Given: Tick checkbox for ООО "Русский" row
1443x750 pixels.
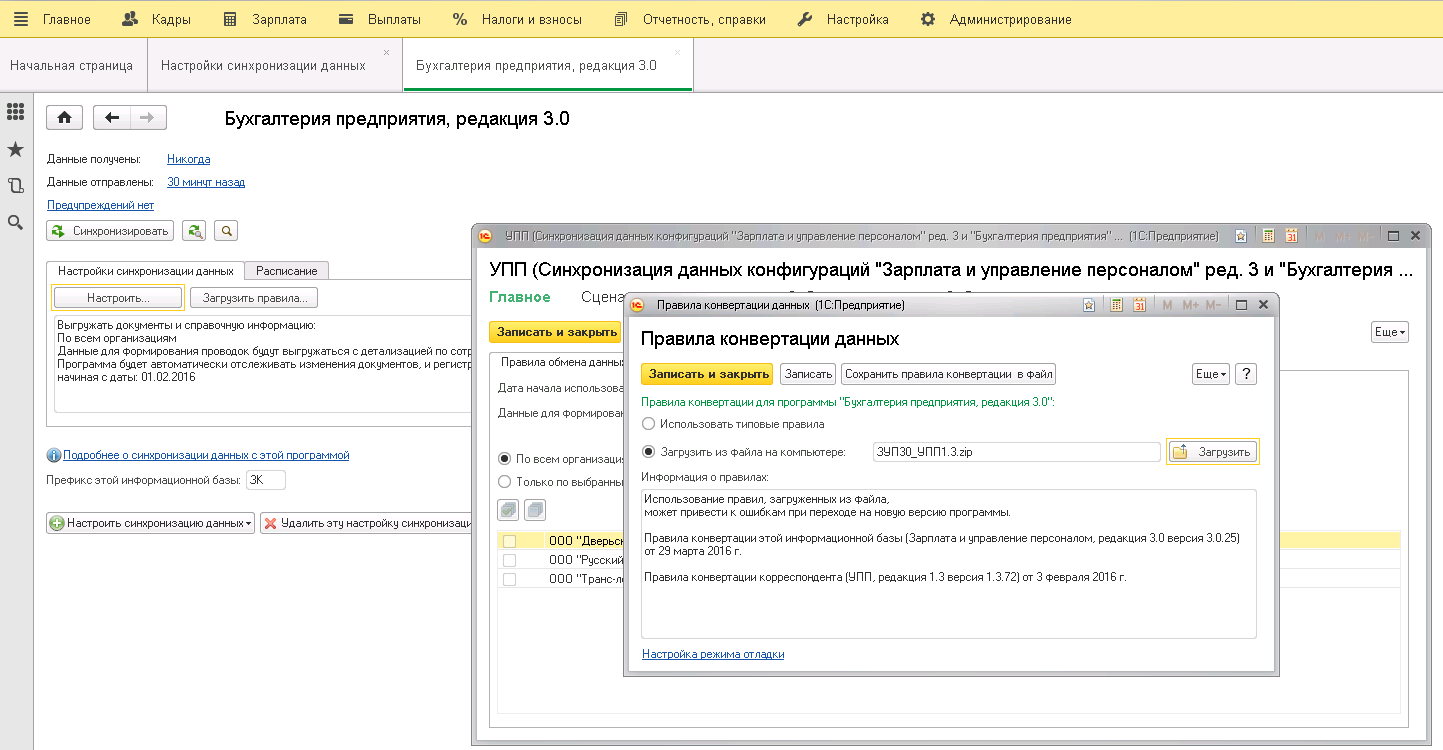Looking at the screenshot, I should pyautogui.click(x=510, y=560).
